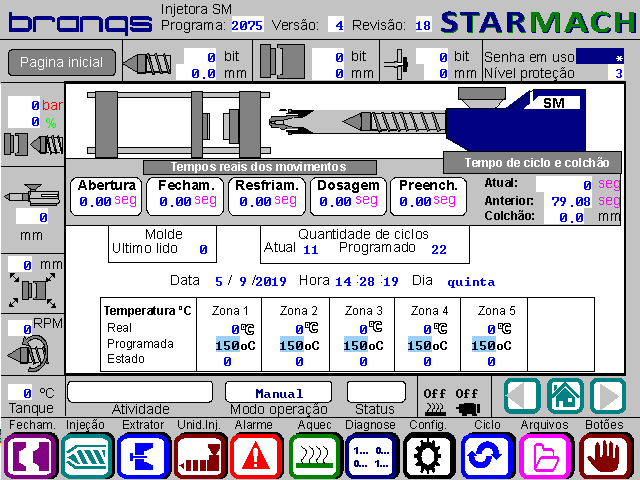Click the home icon button
The height and width of the screenshot is (480, 640).
pyautogui.click(x=565, y=396)
